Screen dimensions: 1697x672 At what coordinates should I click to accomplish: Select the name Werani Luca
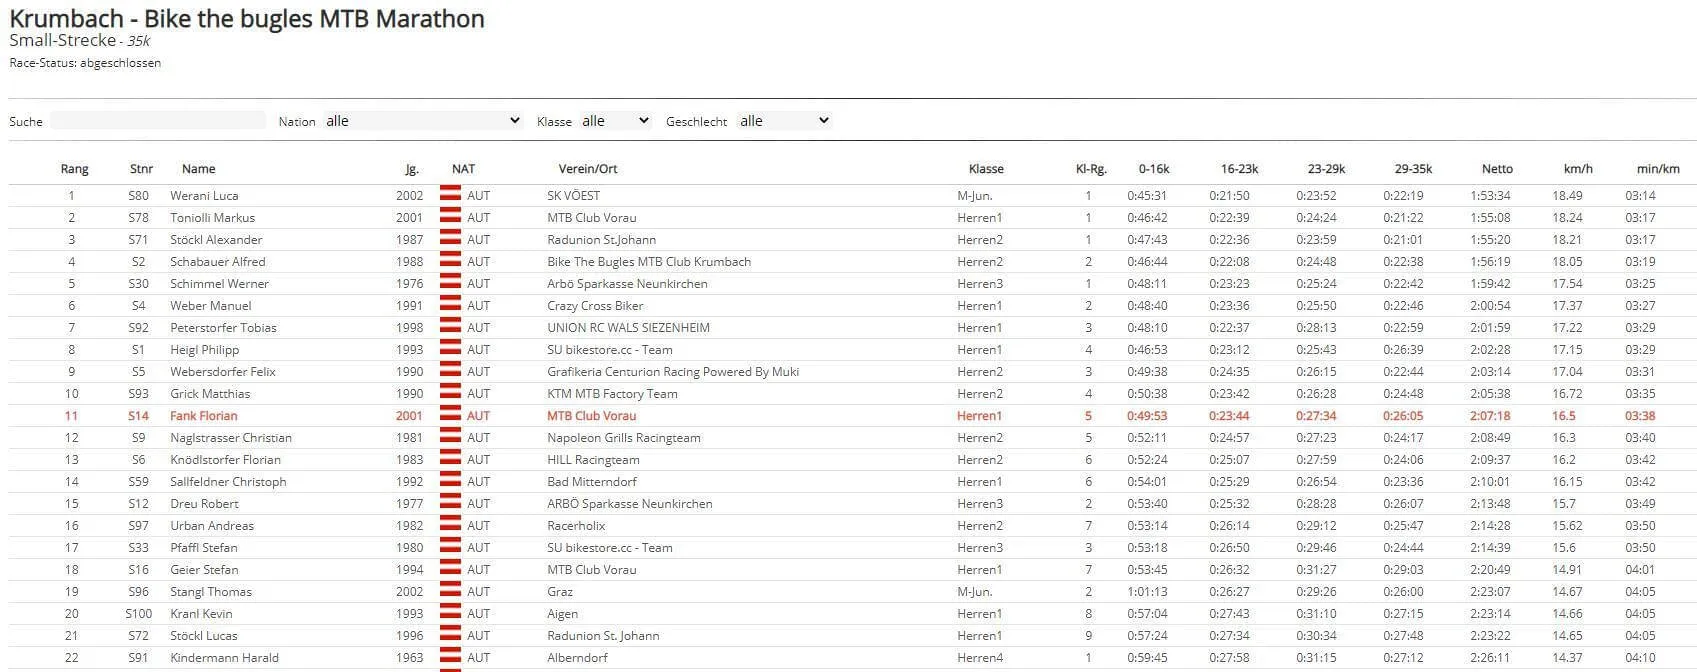[204, 196]
